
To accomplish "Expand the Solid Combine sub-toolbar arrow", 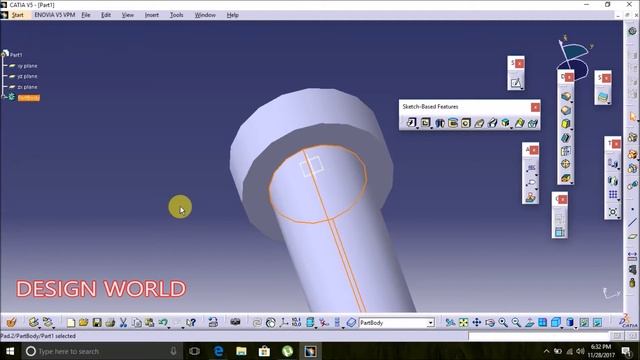I will click(x=511, y=128).
